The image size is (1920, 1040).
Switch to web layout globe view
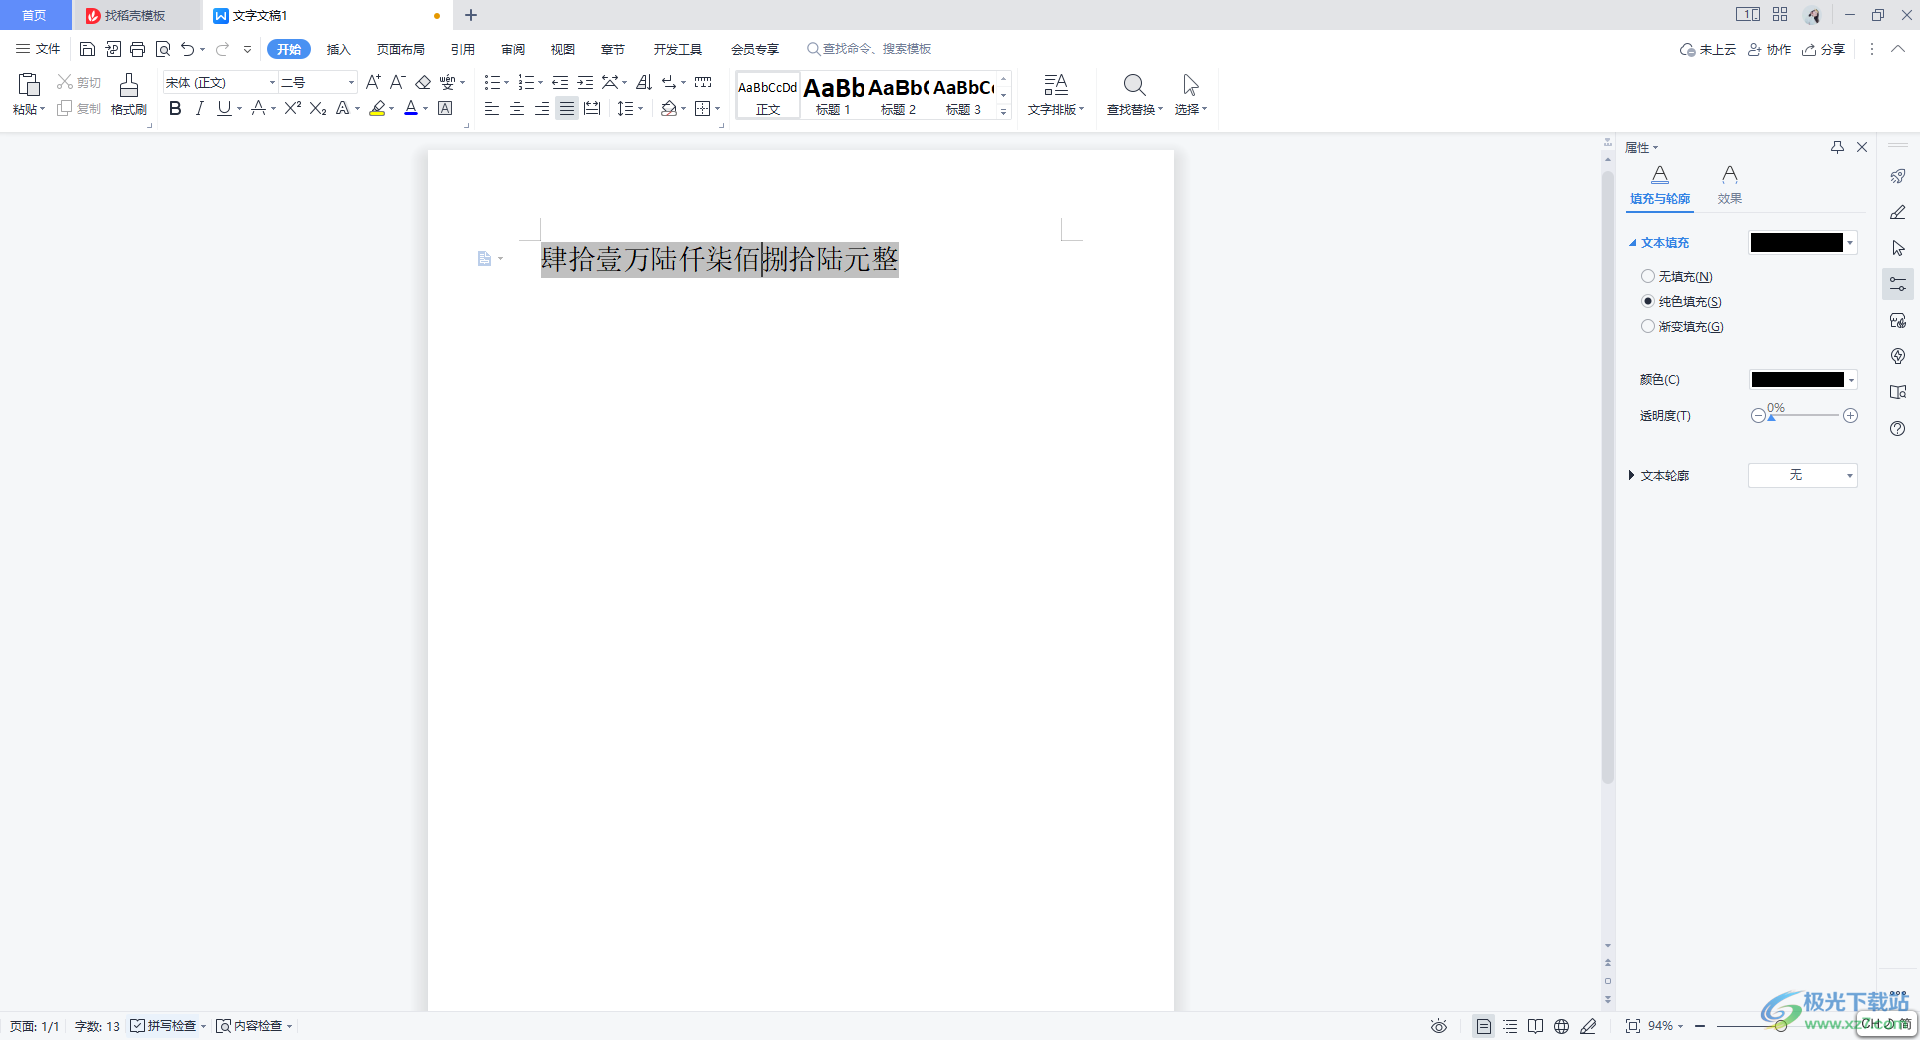click(1561, 1026)
